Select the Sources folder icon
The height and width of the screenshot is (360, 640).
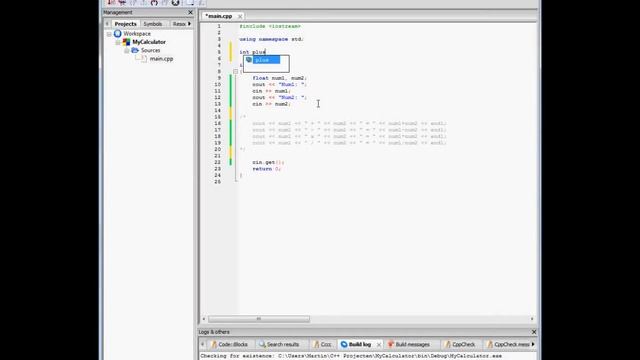(135, 50)
